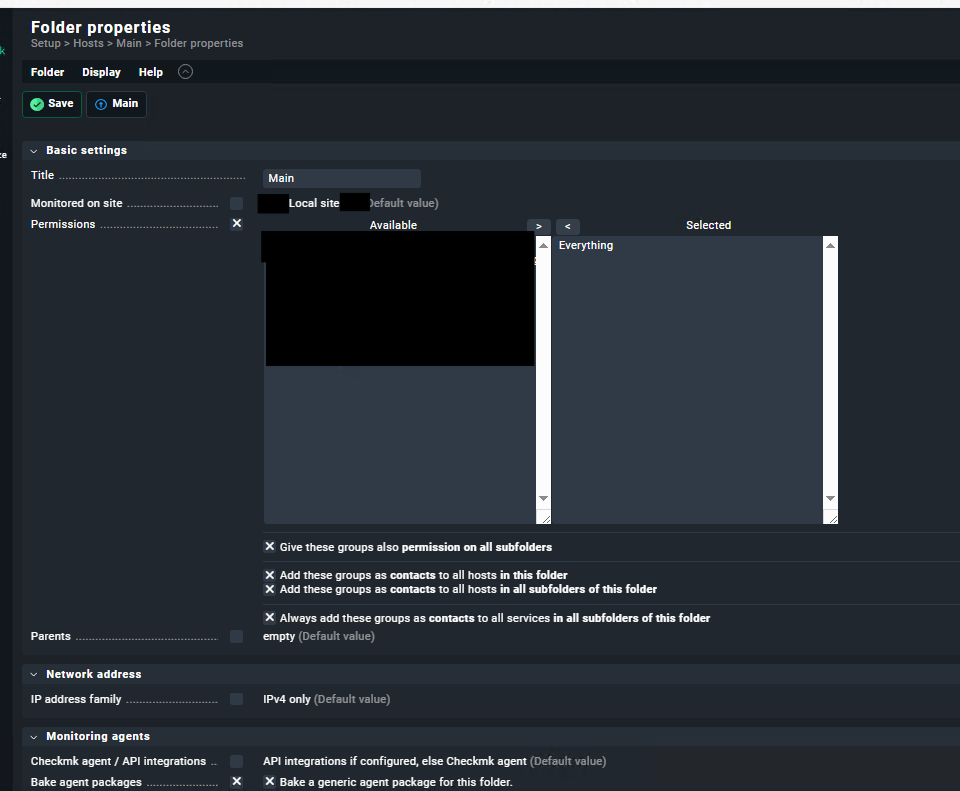Collapse the Network address section
Image resolution: width=960 pixels, height=791 pixels.
pyautogui.click(x=34, y=674)
